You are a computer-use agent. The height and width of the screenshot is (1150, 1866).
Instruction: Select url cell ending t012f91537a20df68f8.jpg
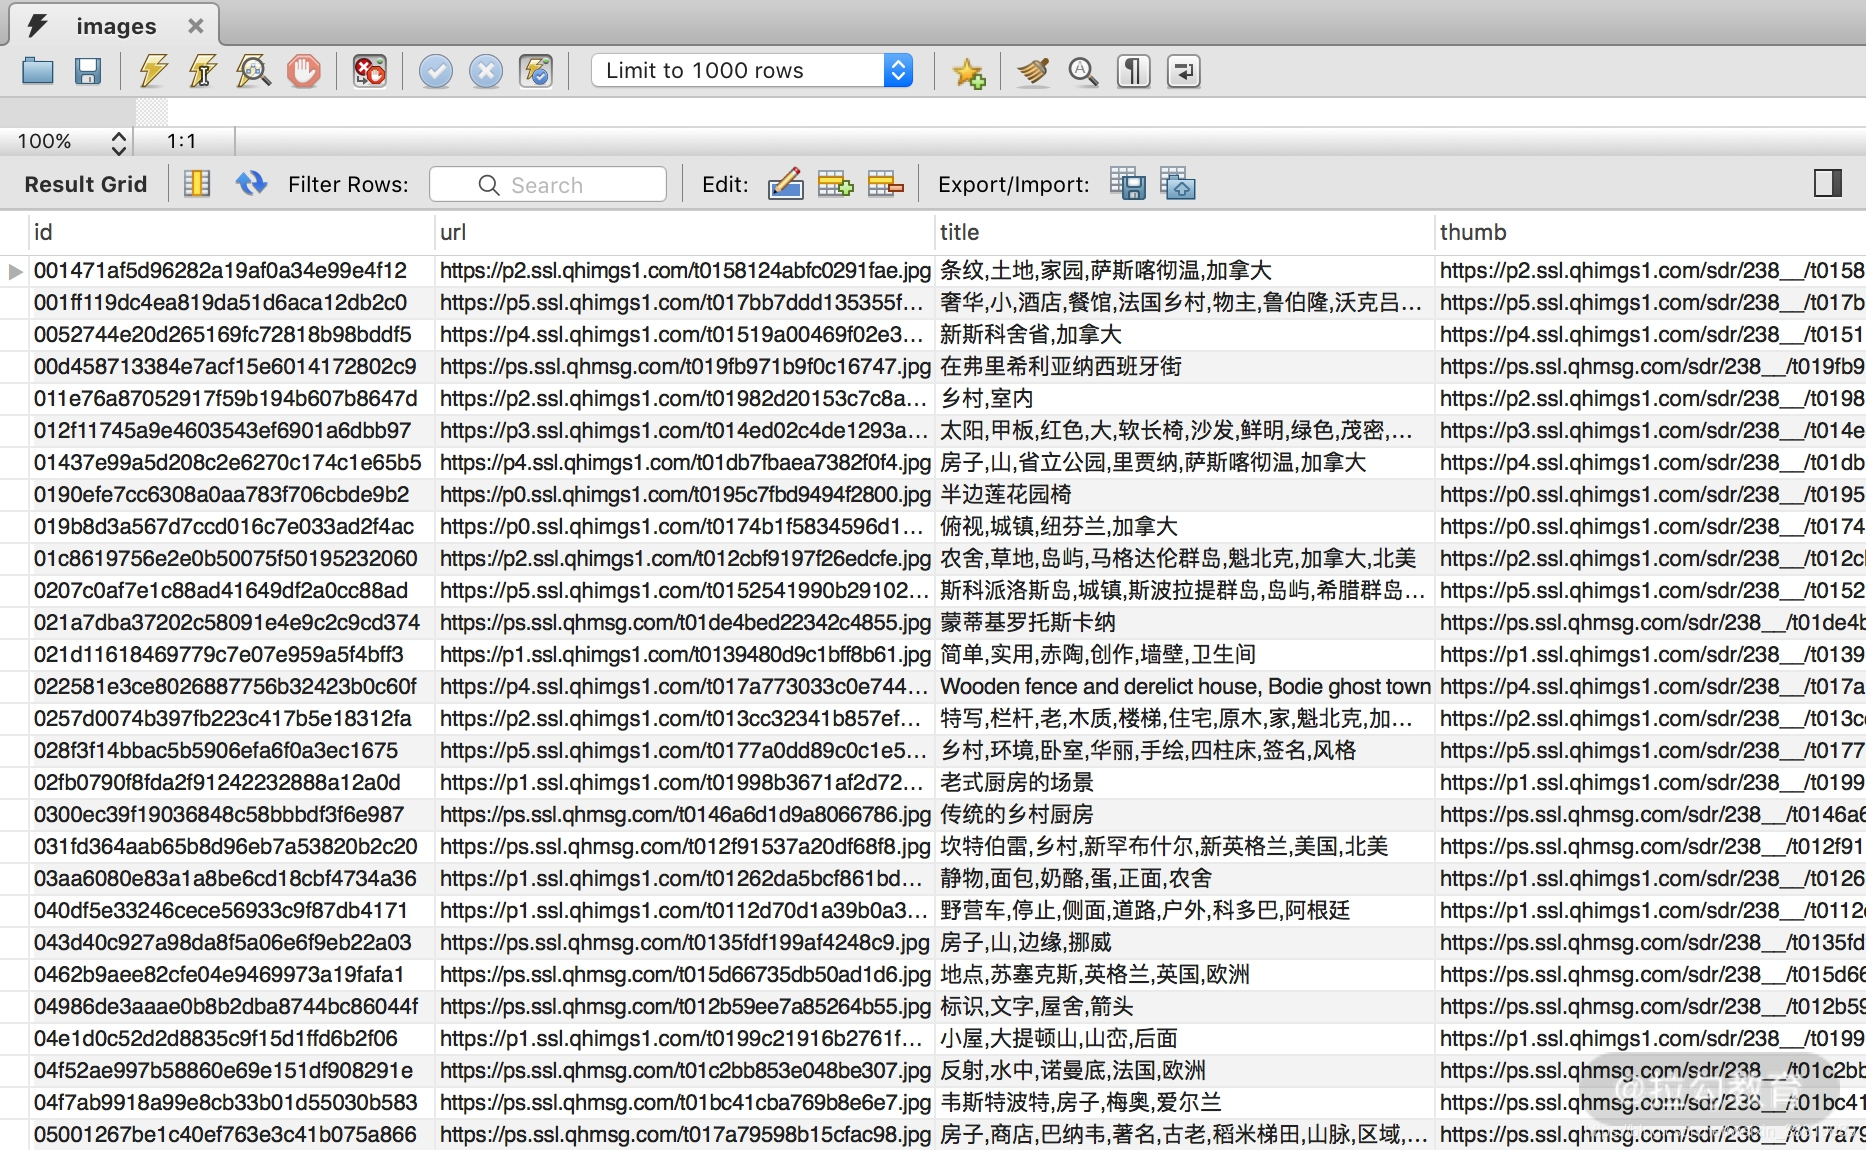tap(685, 847)
